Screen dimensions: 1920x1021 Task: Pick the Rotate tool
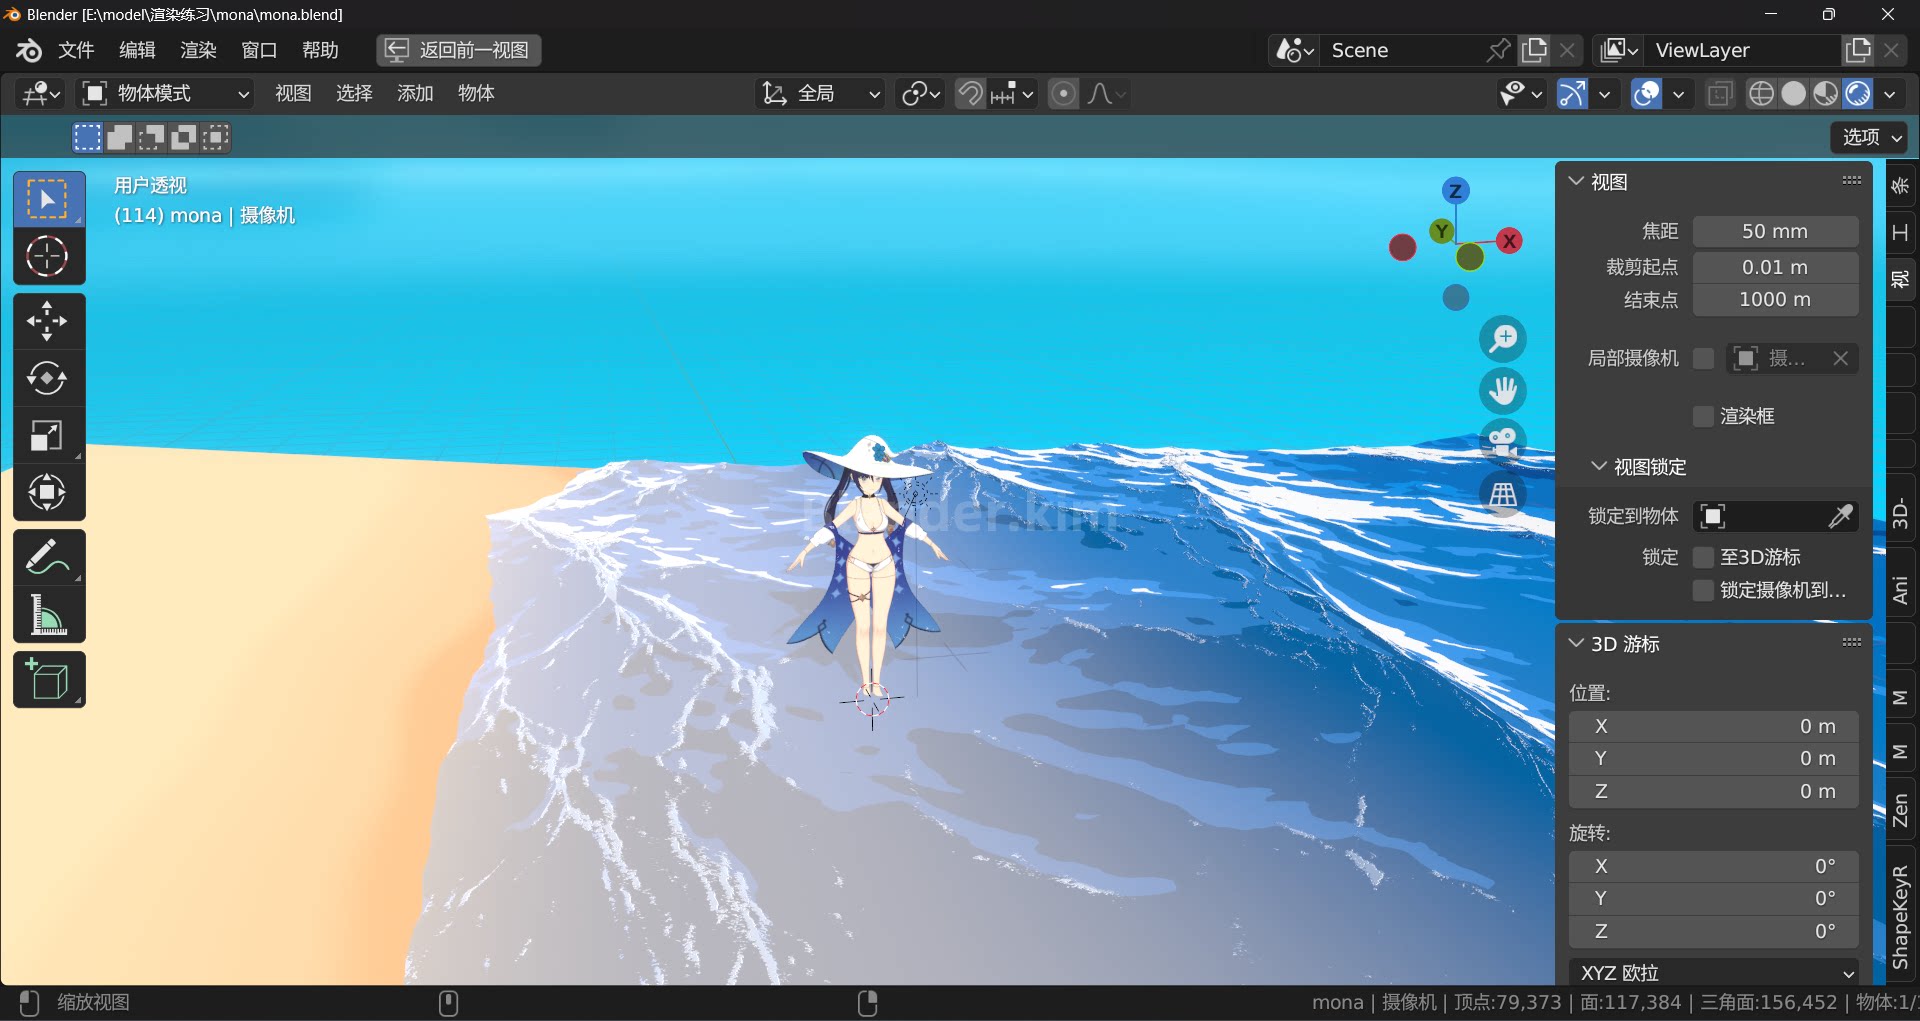(48, 378)
